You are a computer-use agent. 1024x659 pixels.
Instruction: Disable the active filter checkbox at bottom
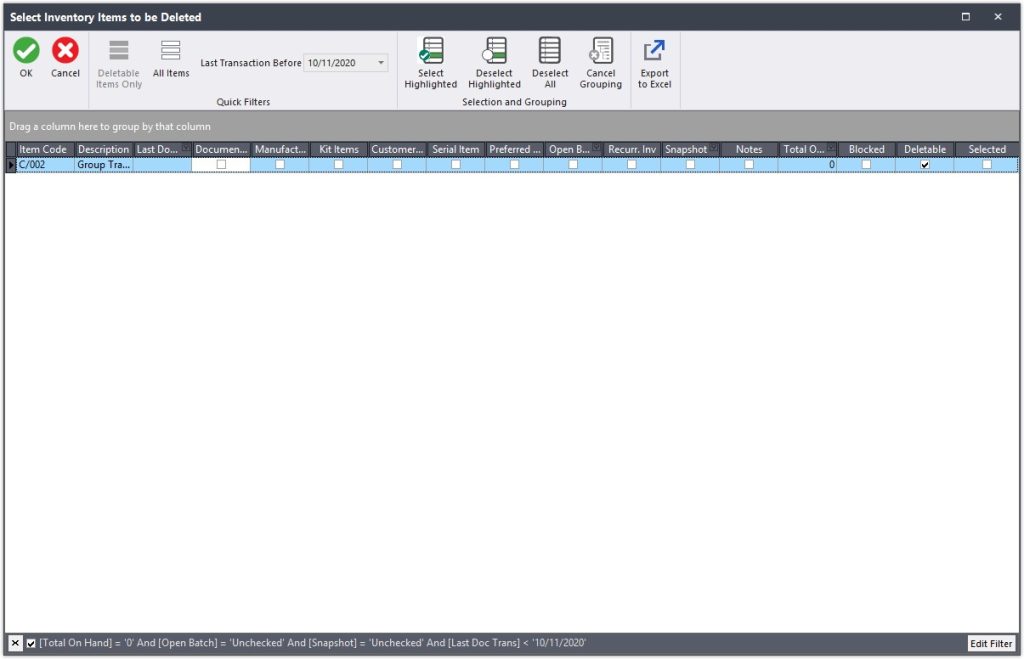tap(31, 643)
